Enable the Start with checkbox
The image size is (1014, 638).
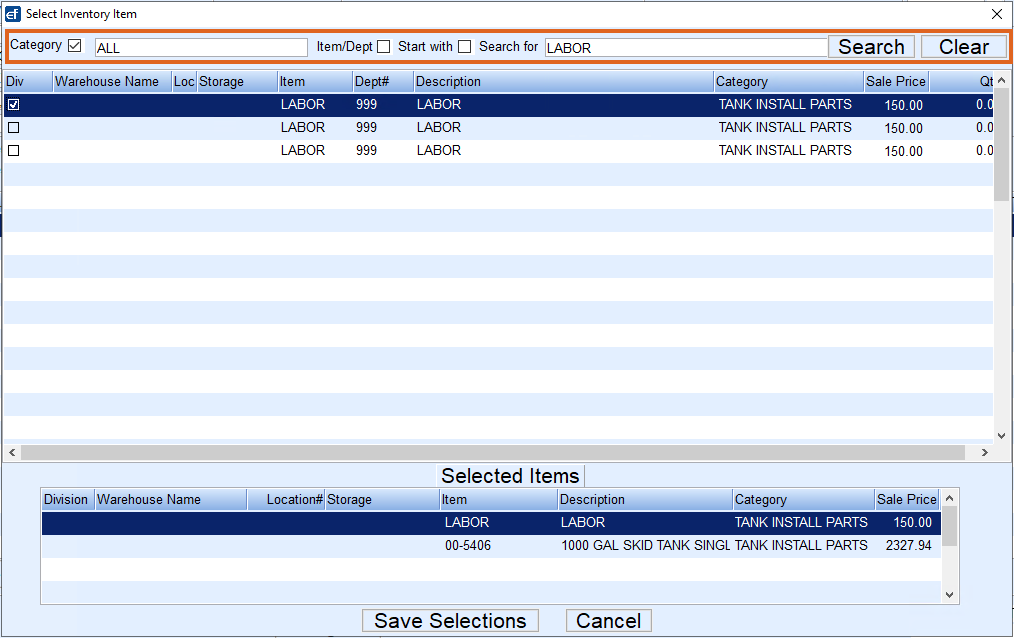pos(464,47)
